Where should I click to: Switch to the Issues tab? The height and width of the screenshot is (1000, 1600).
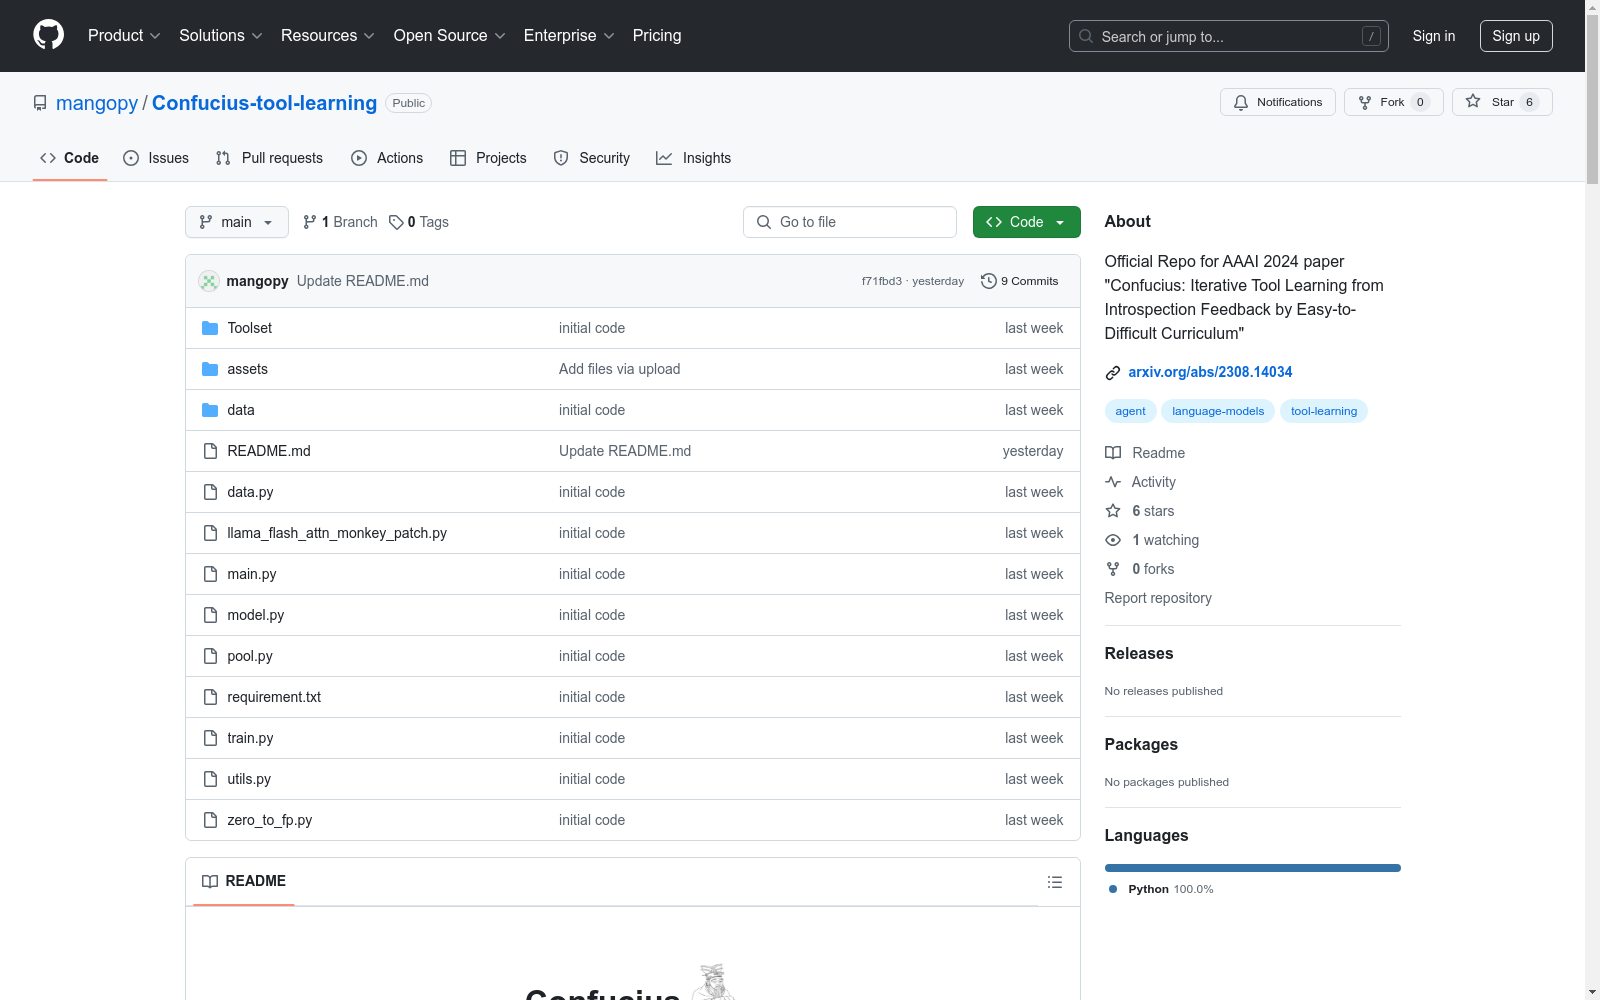pyautogui.click(x=156, y=158)
